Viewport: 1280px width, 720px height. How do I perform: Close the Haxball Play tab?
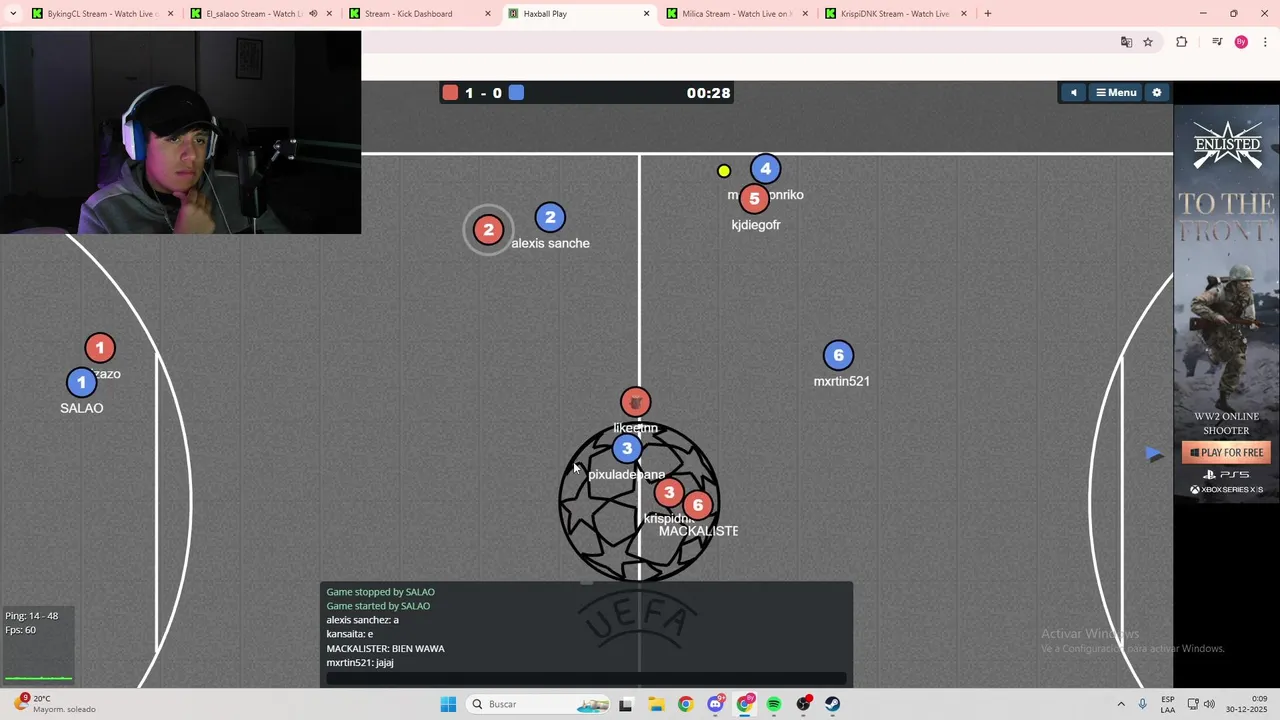[646, 14]
